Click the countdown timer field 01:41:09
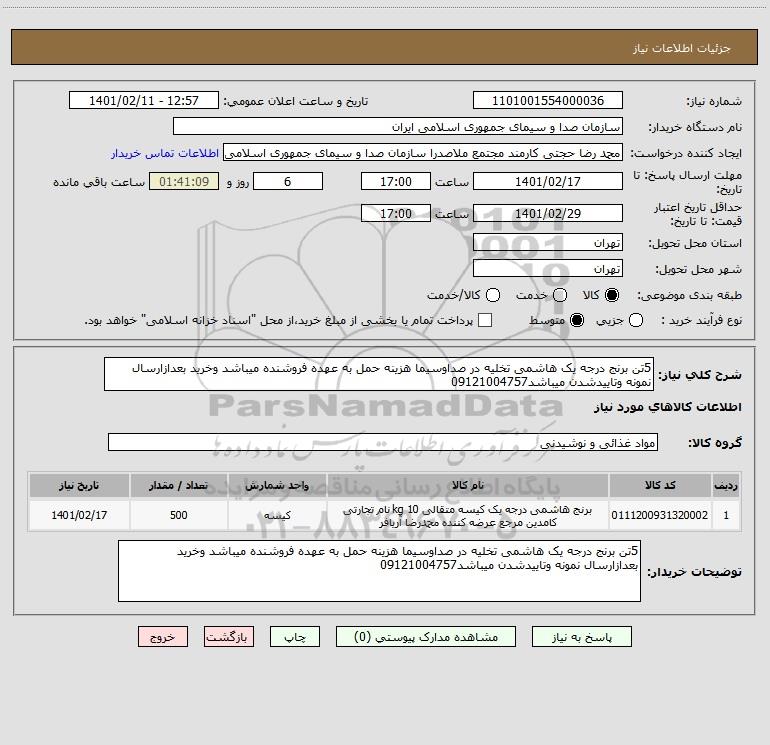 184,181
